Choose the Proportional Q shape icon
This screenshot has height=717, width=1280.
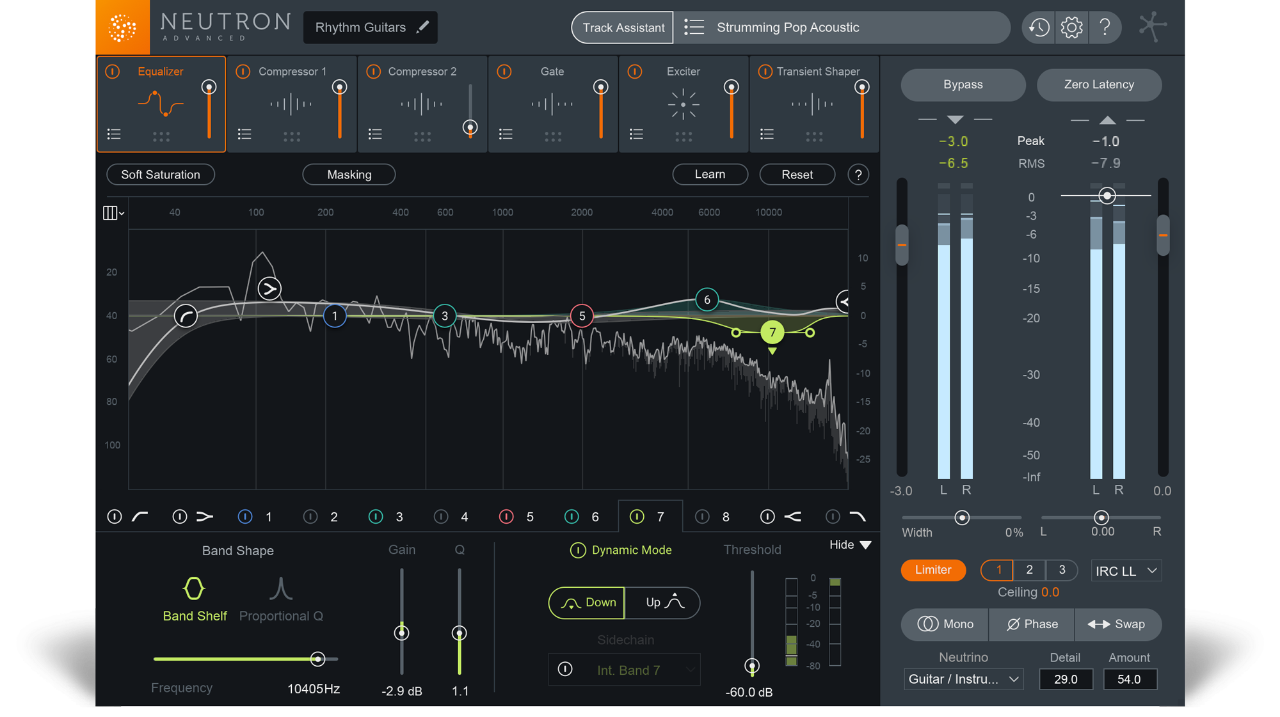tap(281, 587)
